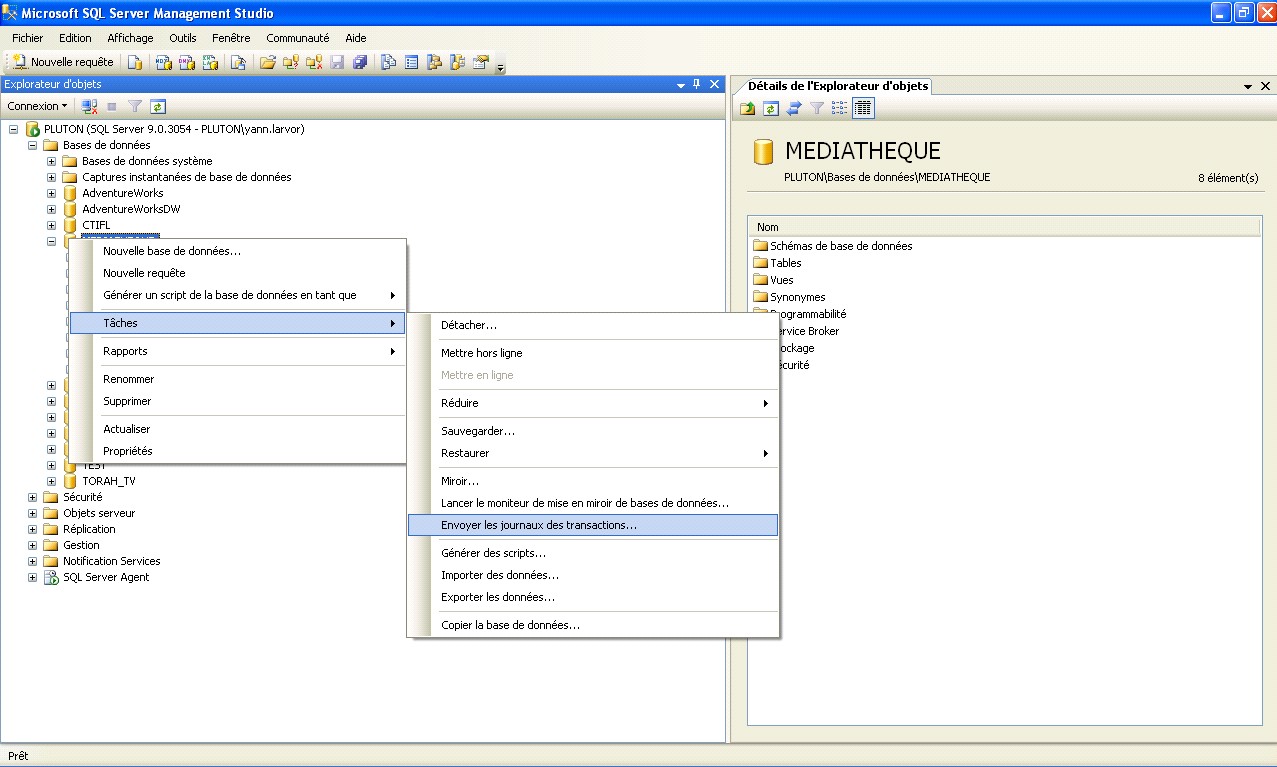Expand the AdventureWorks database node
The height and width of the screenshot is (767, 1277).
pyautogui.click(x=52, y=193)
